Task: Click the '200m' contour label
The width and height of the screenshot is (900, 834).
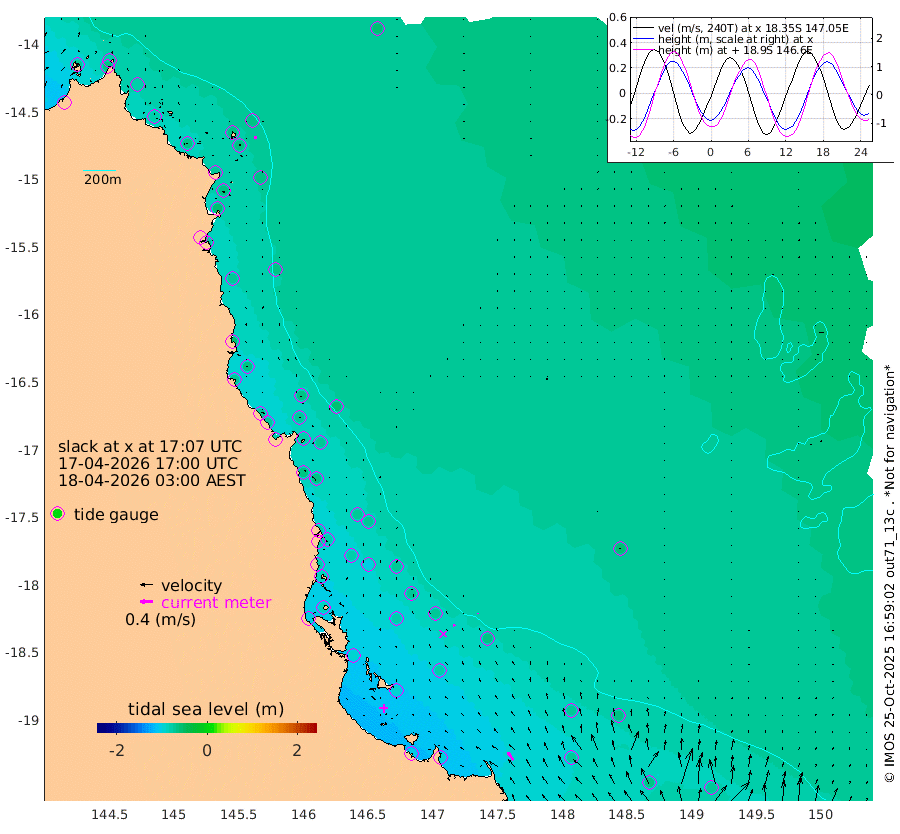Action: pos(103,180)
